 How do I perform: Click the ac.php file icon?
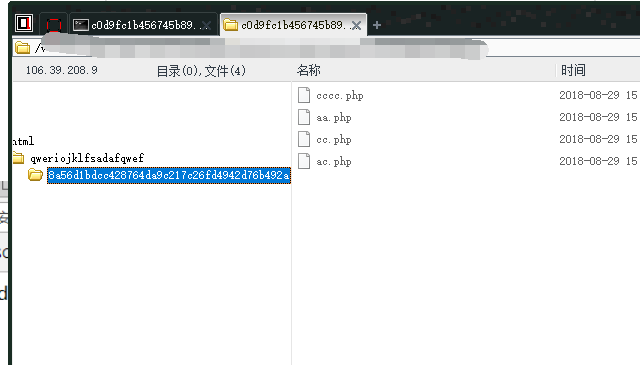(x=304, y=161)
